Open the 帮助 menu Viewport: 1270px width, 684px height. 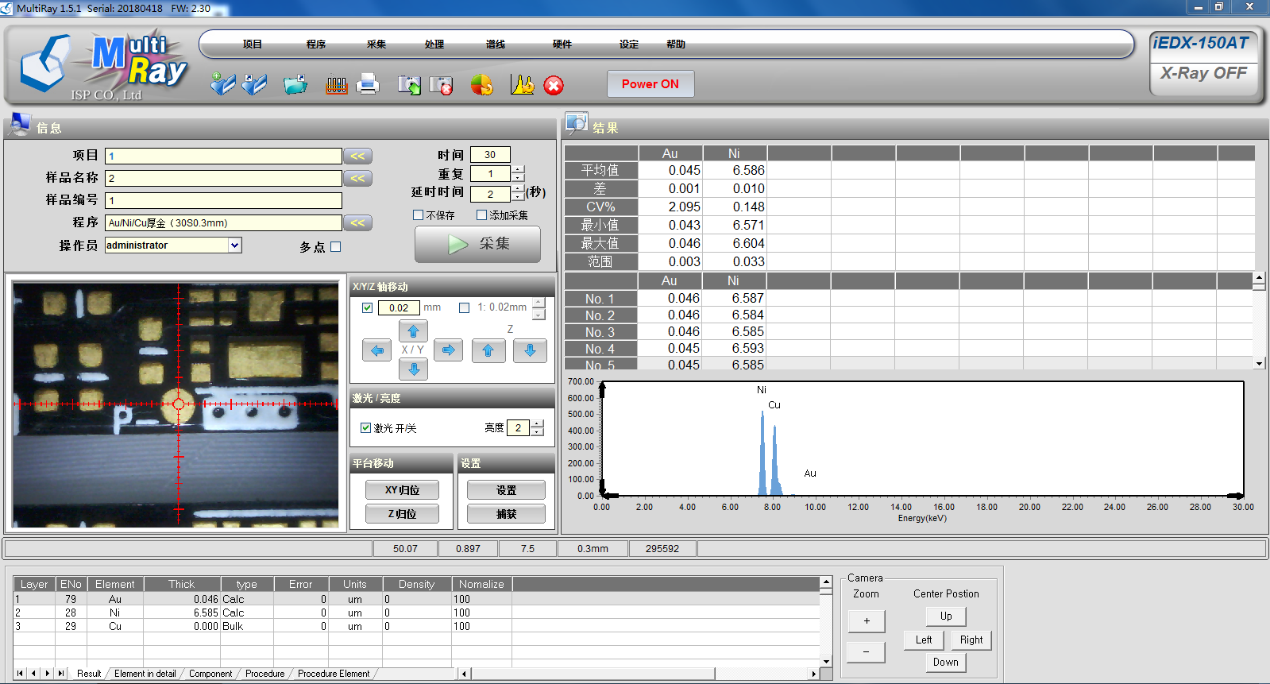tap(676, 45)
